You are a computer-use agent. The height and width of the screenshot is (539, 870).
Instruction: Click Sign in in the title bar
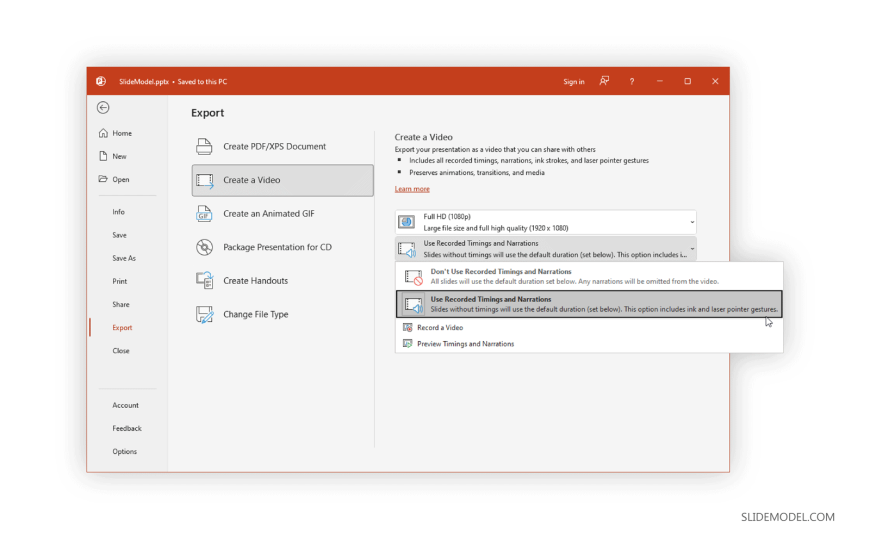tap(574, 82)
